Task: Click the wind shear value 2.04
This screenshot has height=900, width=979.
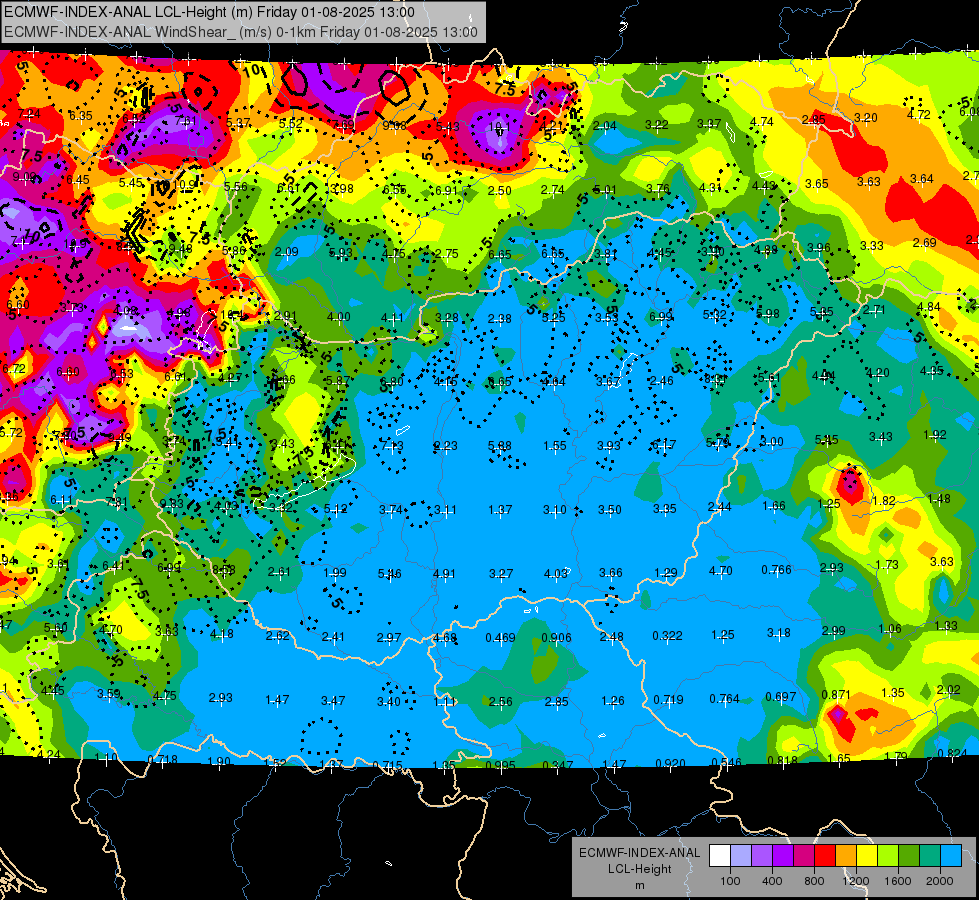Action: coord(604,126)
